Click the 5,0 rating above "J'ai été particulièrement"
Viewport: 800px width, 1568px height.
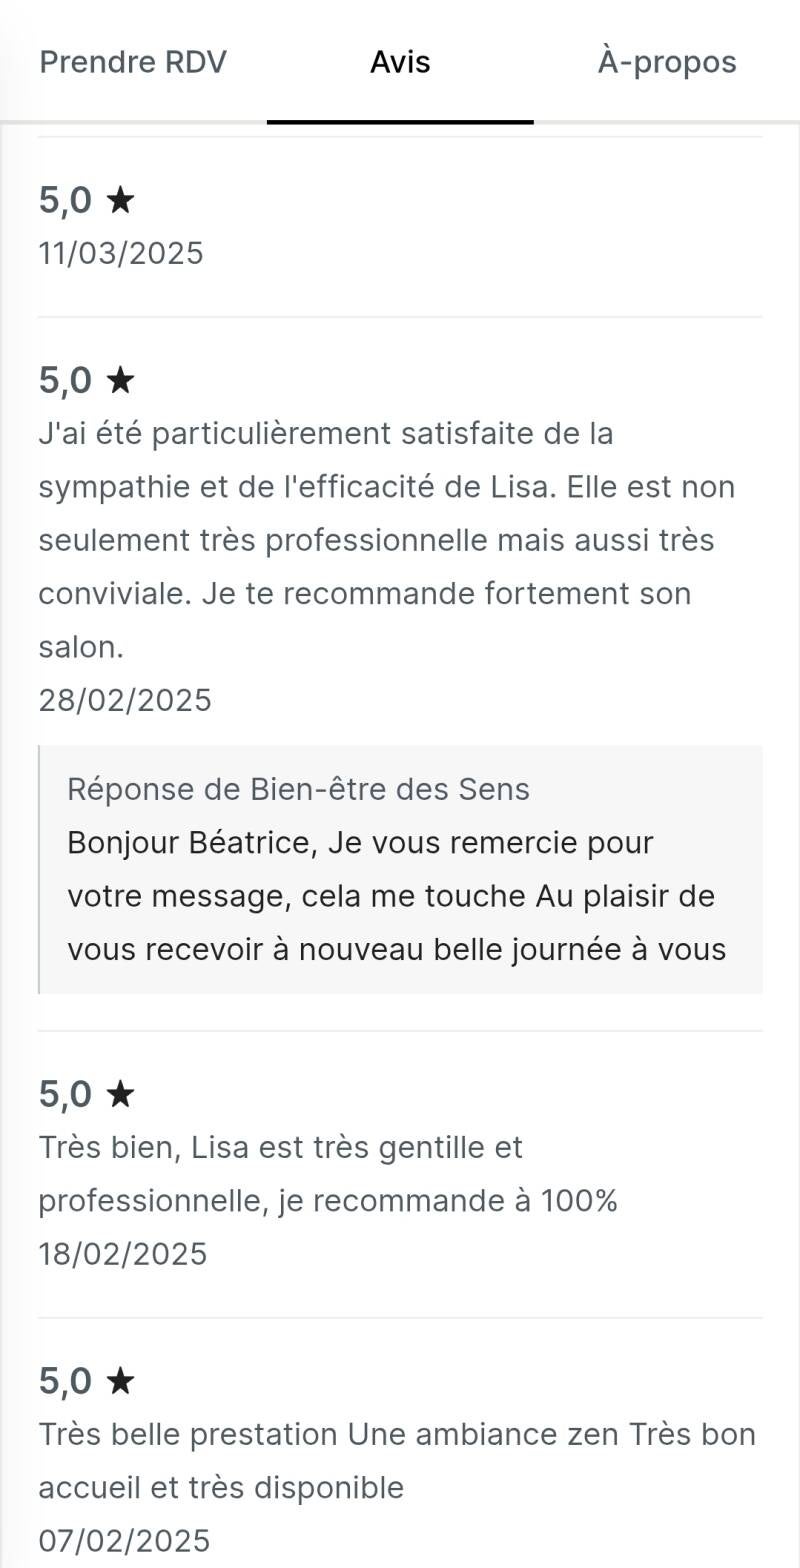click(65, 380)
